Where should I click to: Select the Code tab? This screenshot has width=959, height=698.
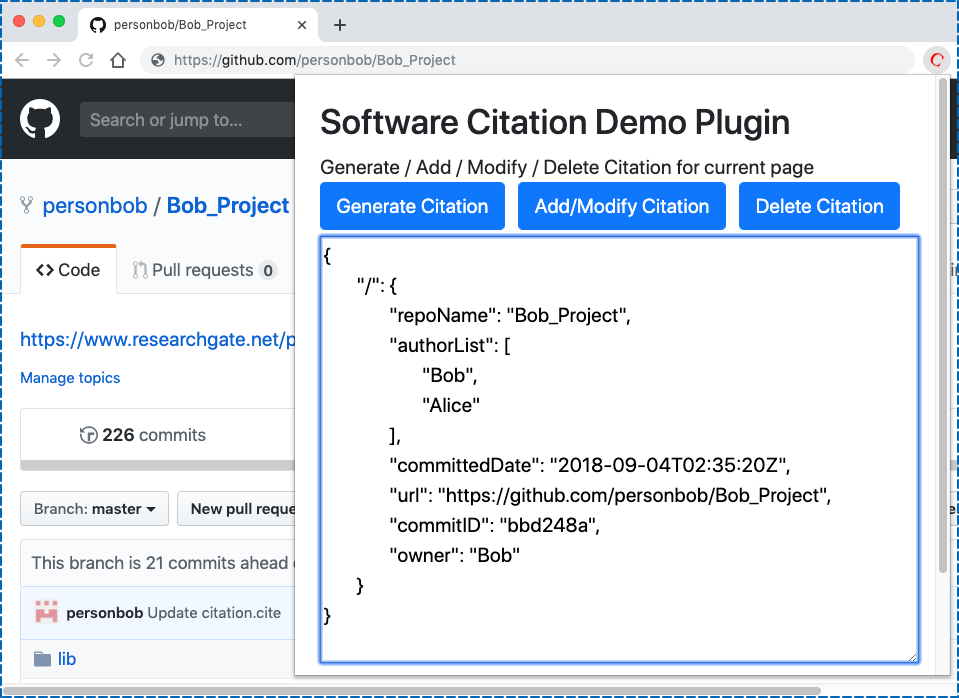point(68,270)
